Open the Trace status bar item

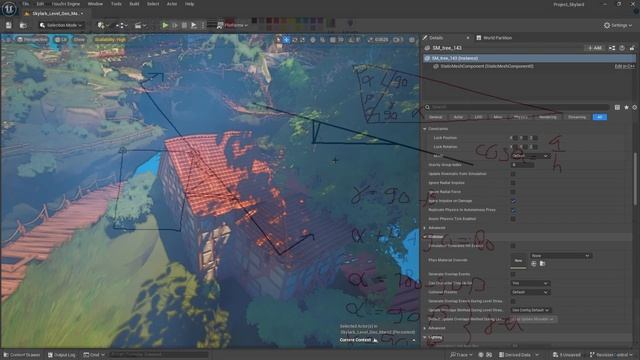tap(461, 355)
